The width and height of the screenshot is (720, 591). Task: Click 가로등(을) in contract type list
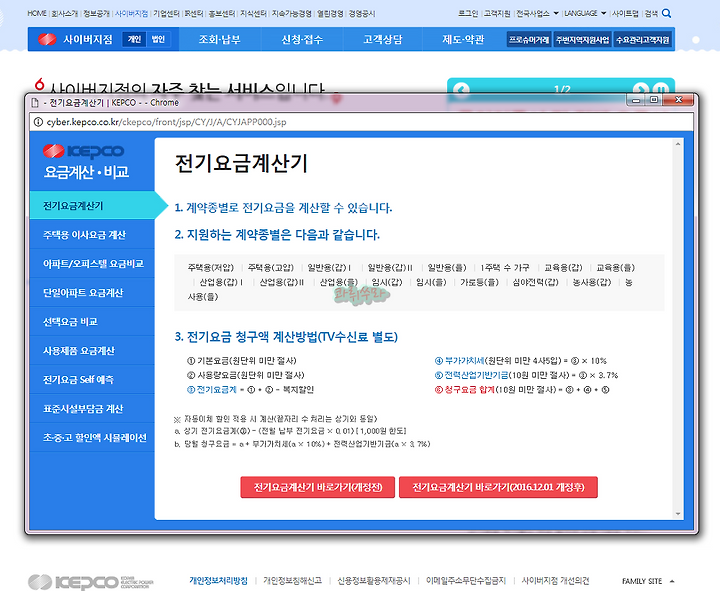click(x=479, y=282)
